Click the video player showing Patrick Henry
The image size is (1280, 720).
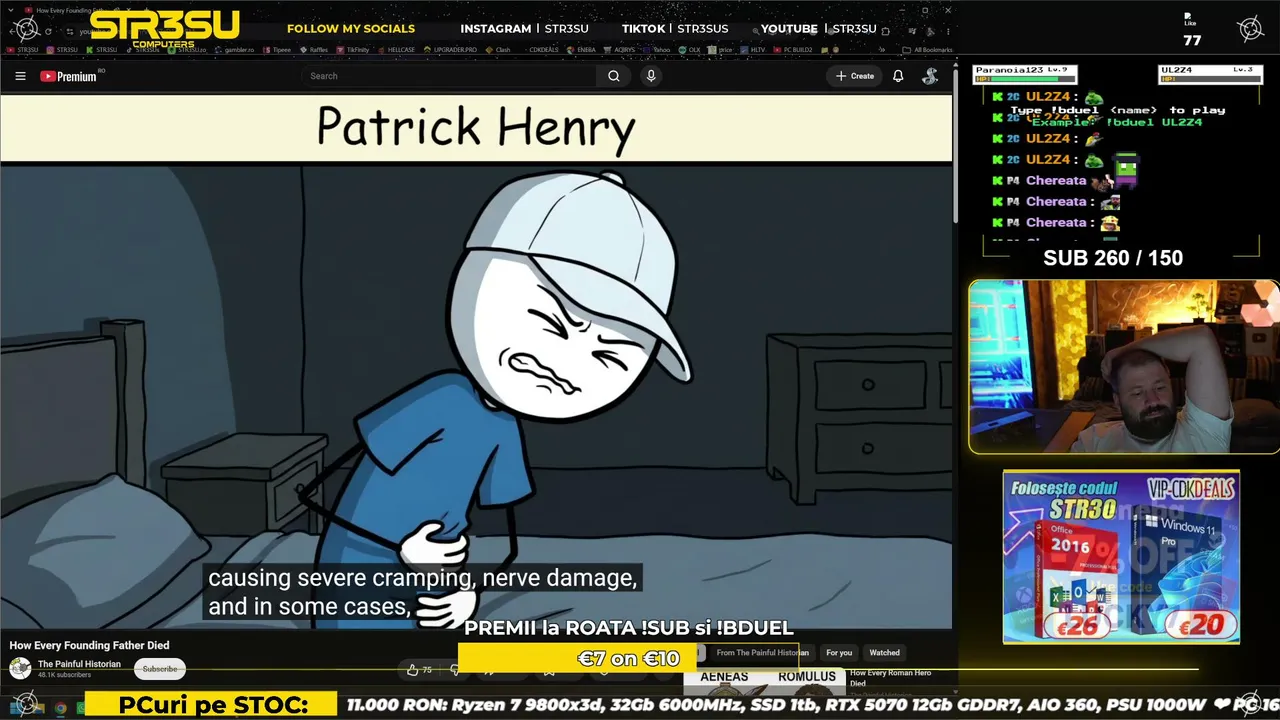point(476,362)
